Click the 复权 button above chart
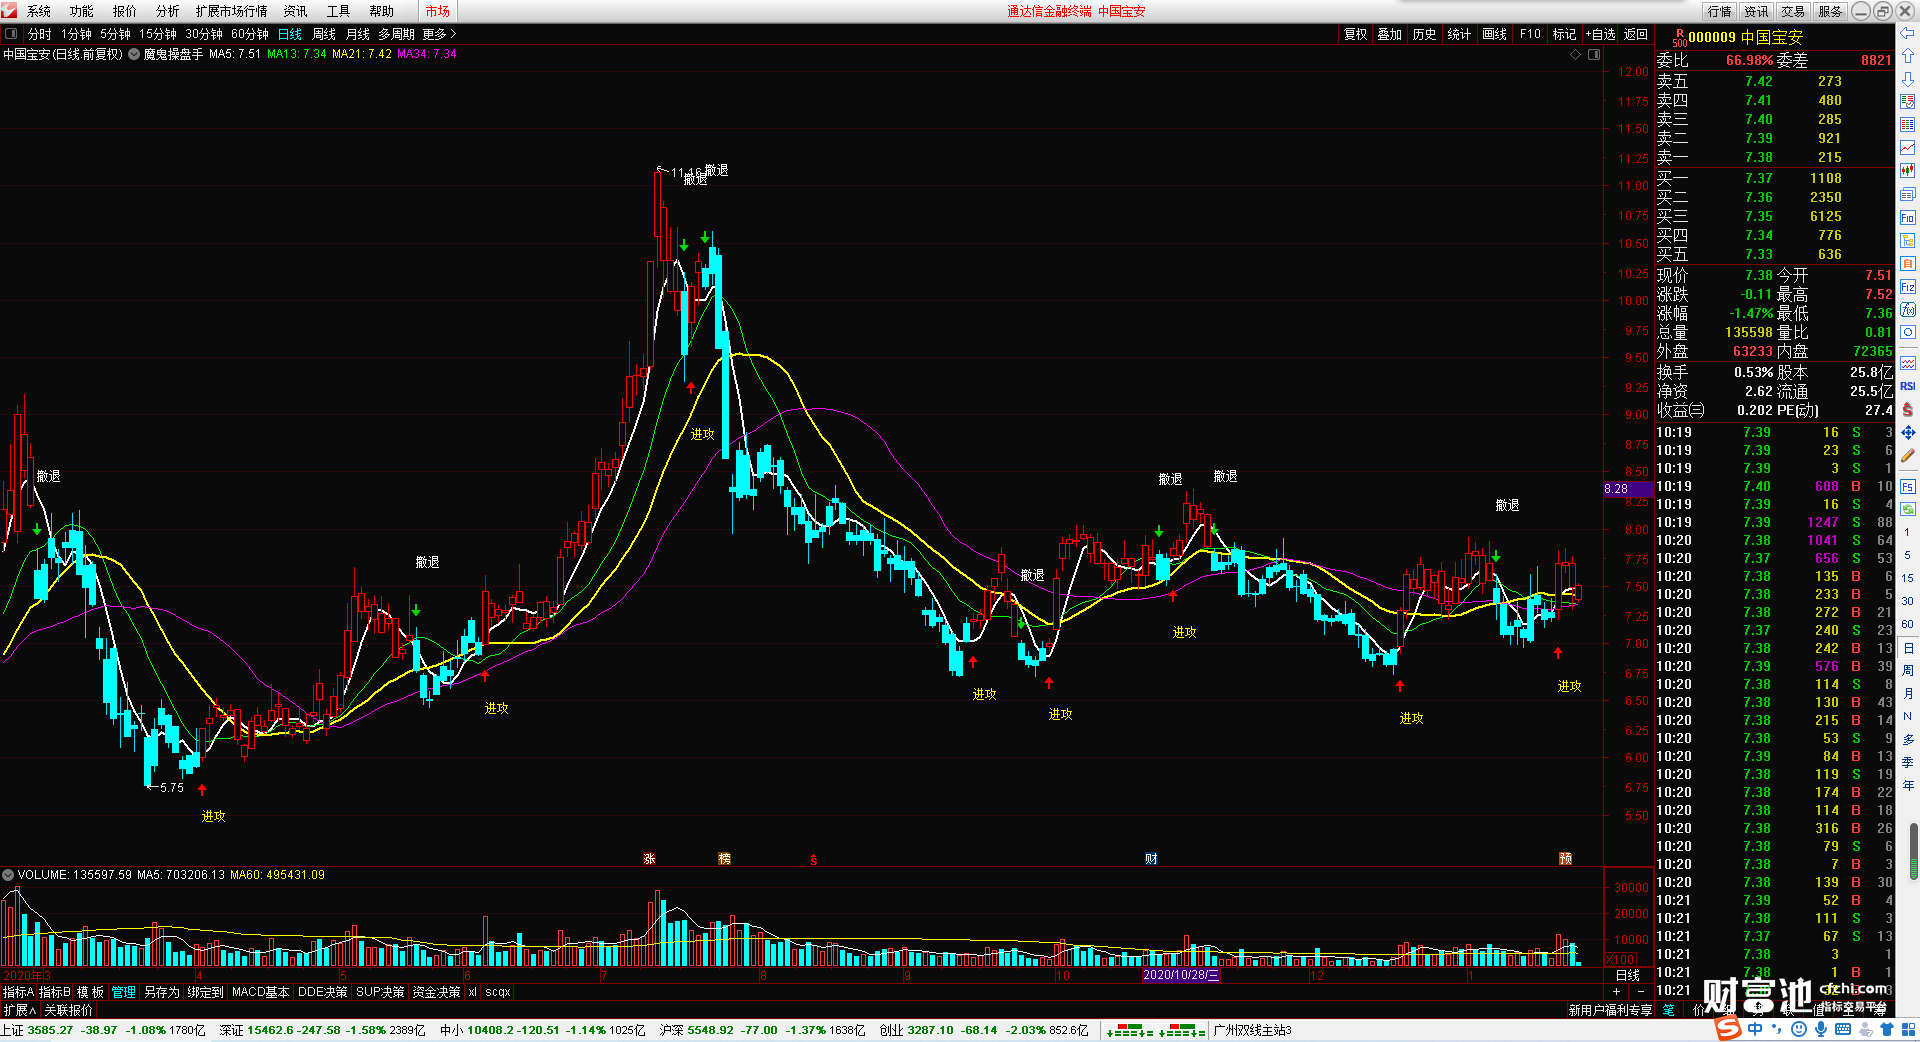 tap(1355, 34)
